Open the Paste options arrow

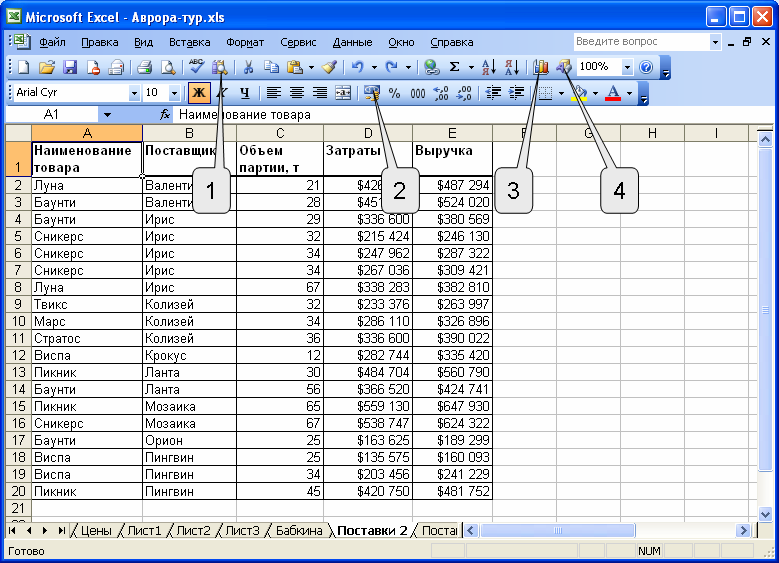(312, 67)
